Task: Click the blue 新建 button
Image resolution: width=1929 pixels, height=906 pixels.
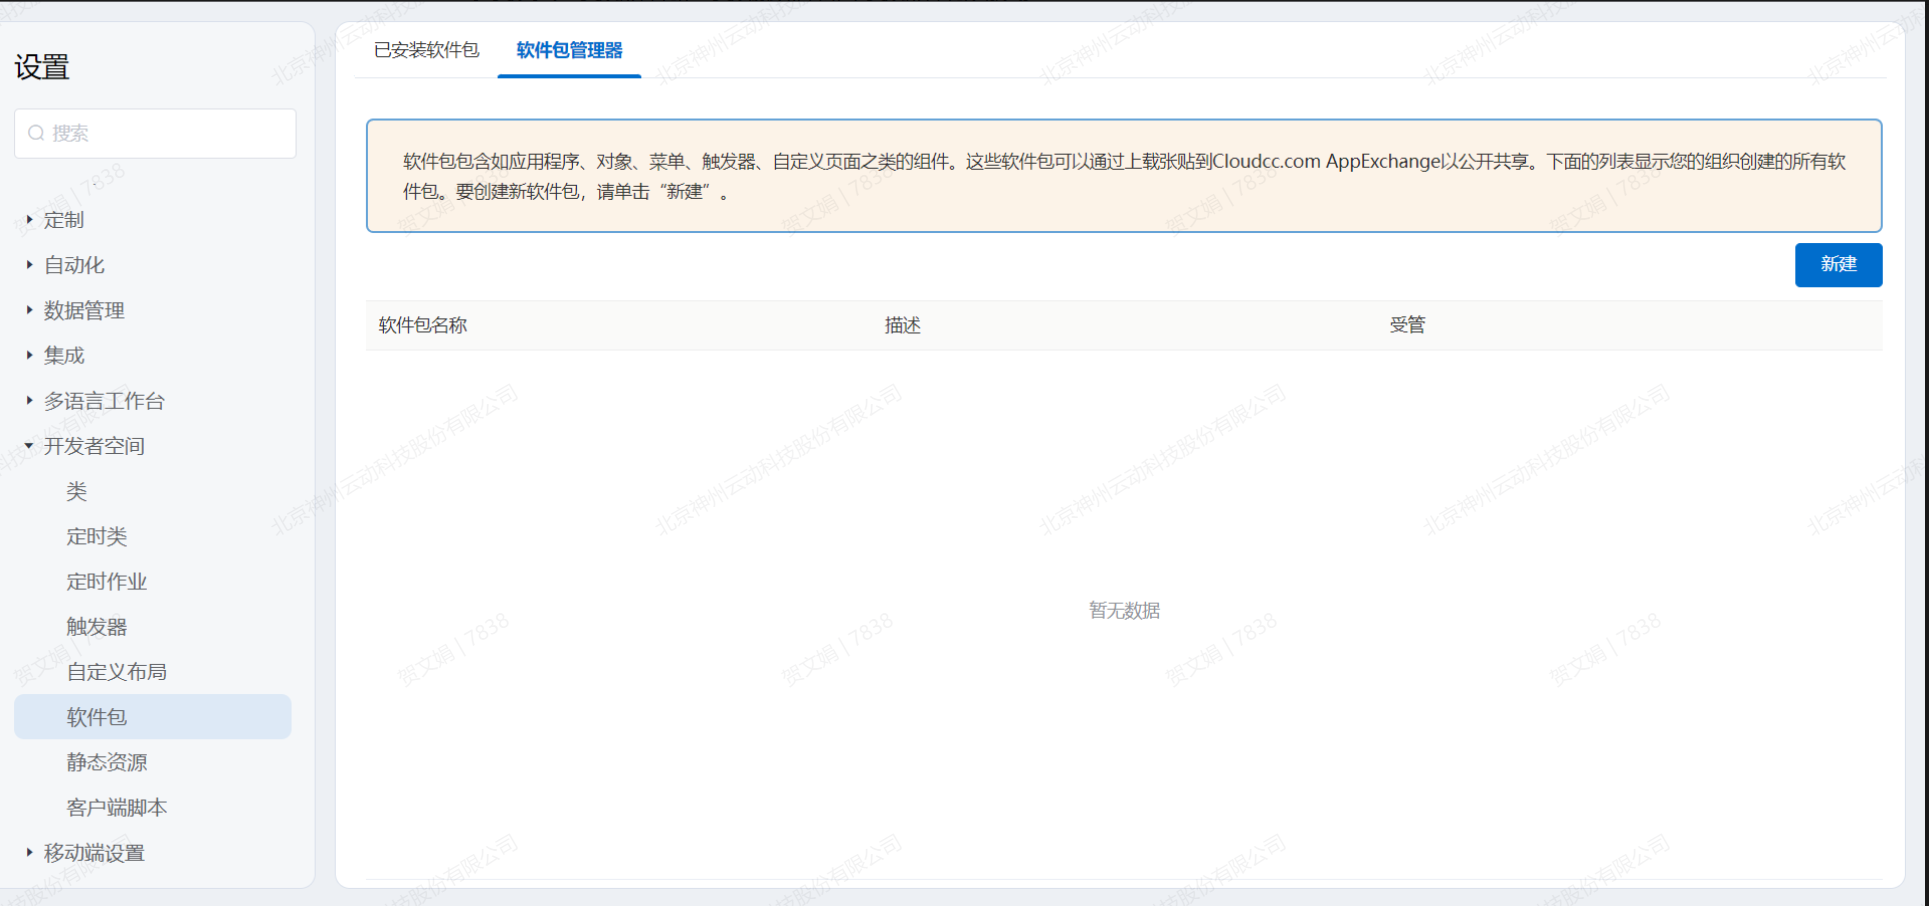Action: [1837, 265]
